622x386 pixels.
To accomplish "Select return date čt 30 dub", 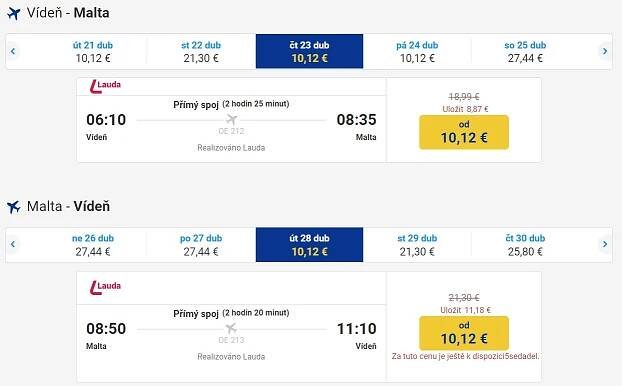I will [525, 245].
